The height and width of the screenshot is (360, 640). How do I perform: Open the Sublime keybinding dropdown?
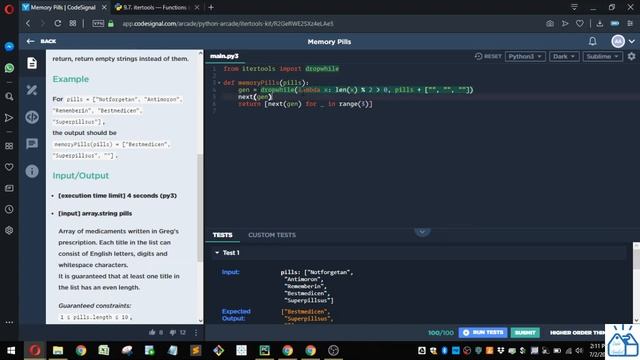coord(602,56)
